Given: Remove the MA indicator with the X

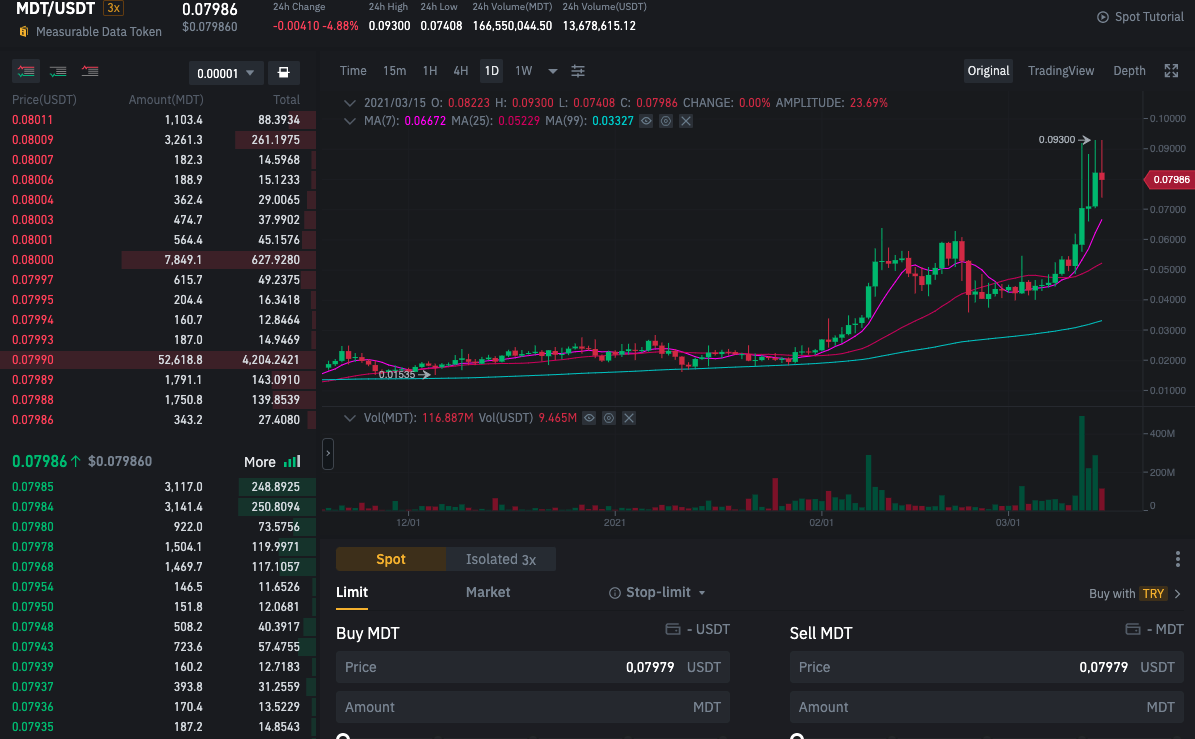Looking at the screenshot, I should [x=686, y=121].
